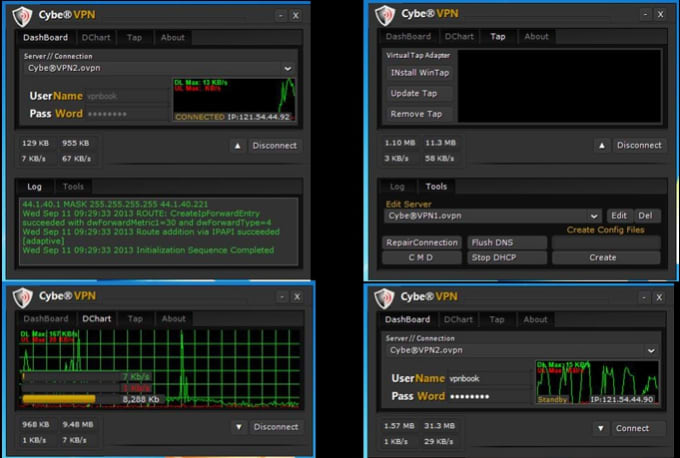Click the '31.3 MB' traffic value
Viewport: 680px width, 458px height.
tap(439, 426)
